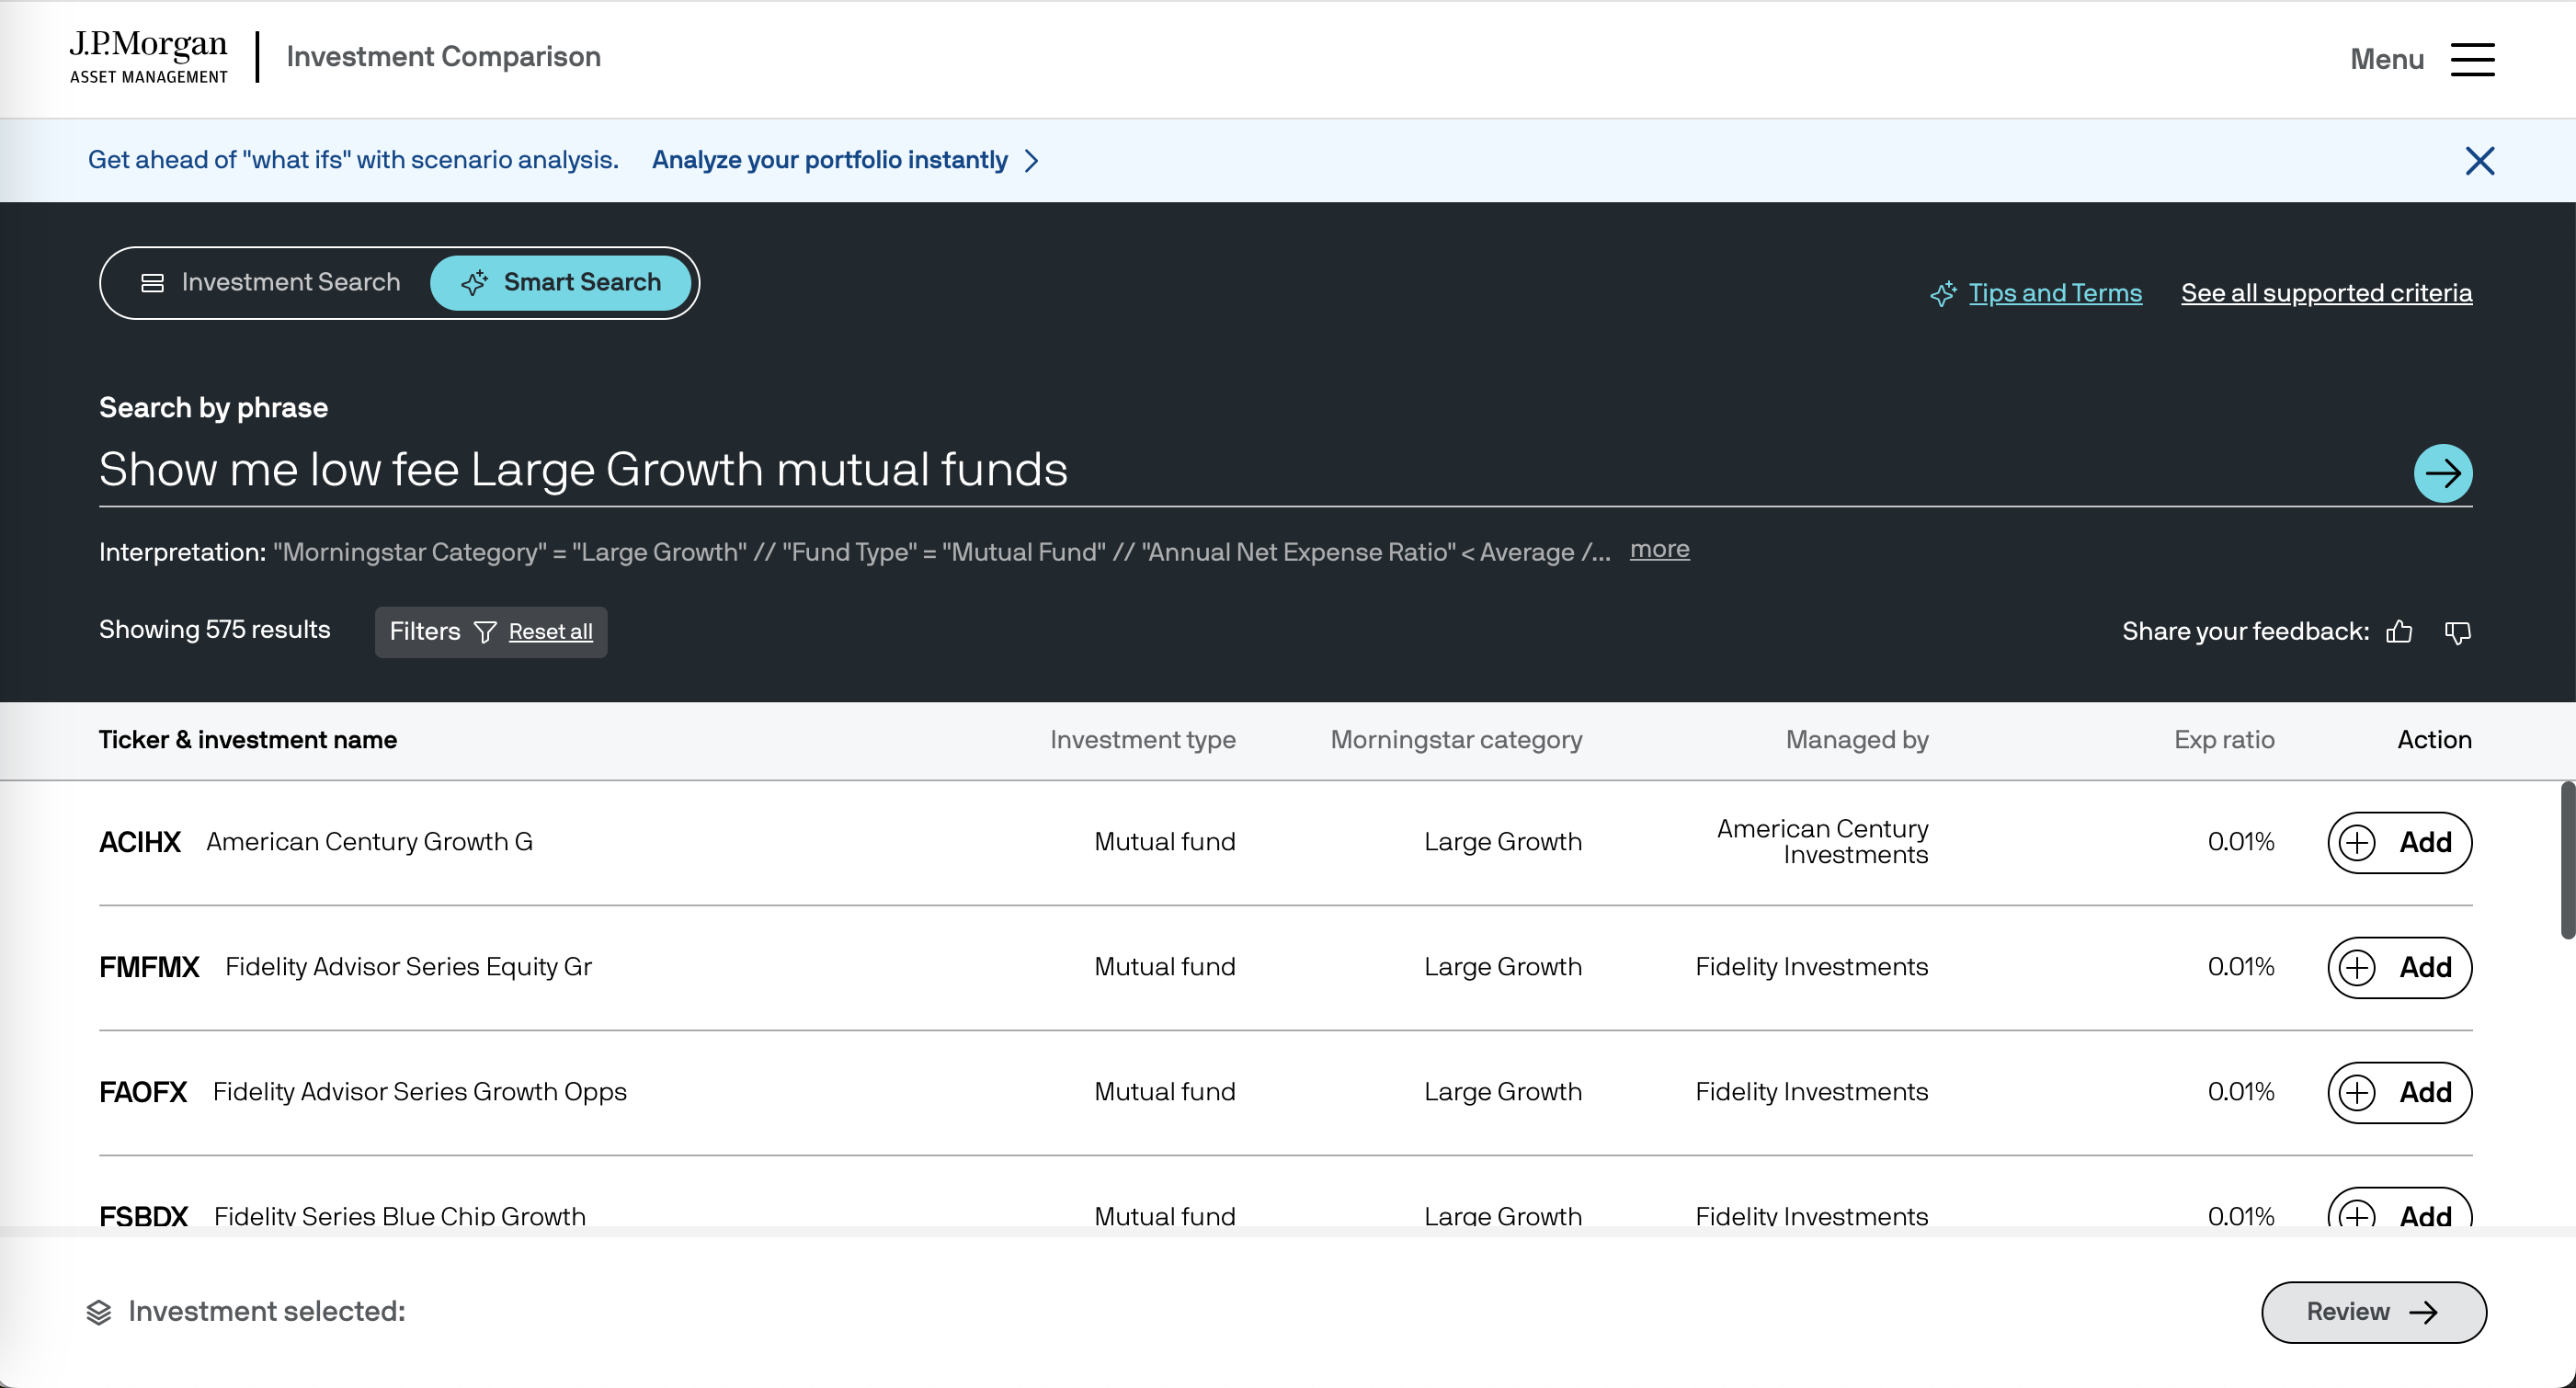Open the Filters panel

tap(425, 632)
